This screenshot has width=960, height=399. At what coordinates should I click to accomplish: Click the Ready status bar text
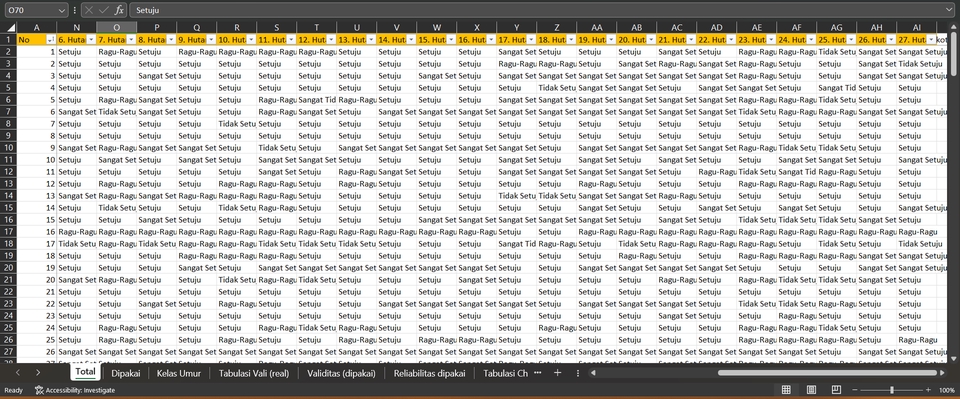tap(13, 390)
